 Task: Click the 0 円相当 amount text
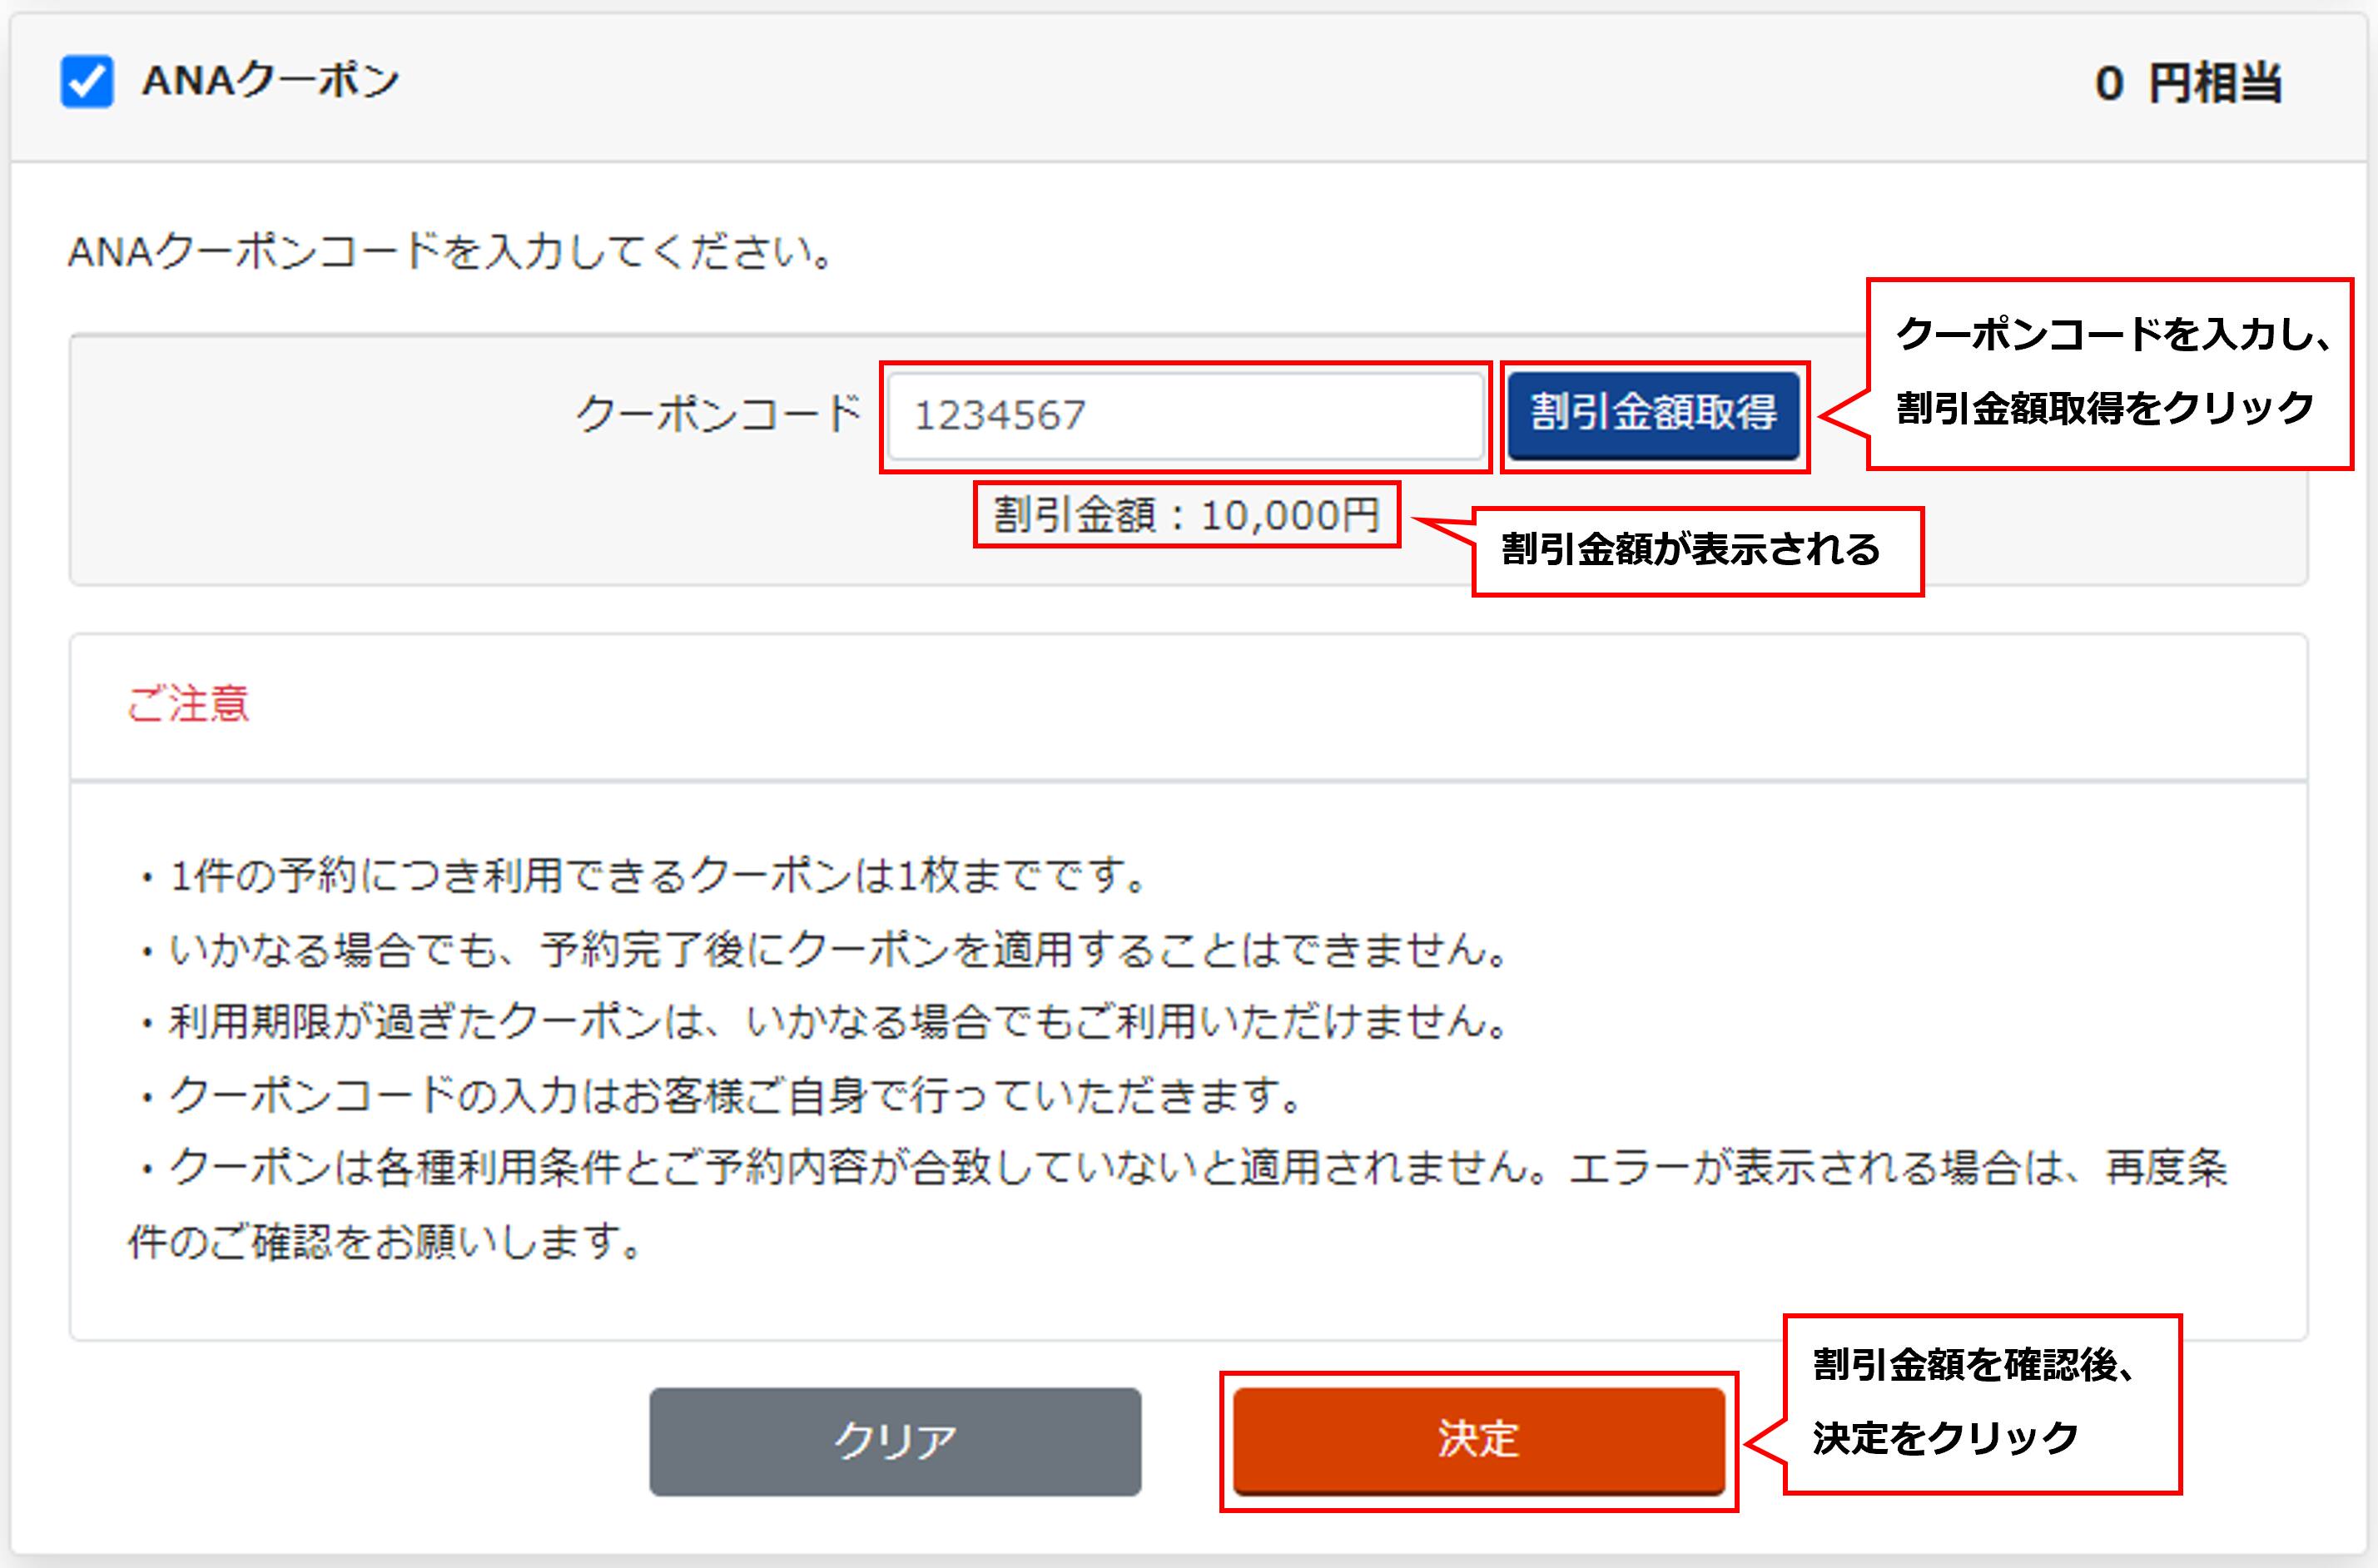(x=2188, y=83)
